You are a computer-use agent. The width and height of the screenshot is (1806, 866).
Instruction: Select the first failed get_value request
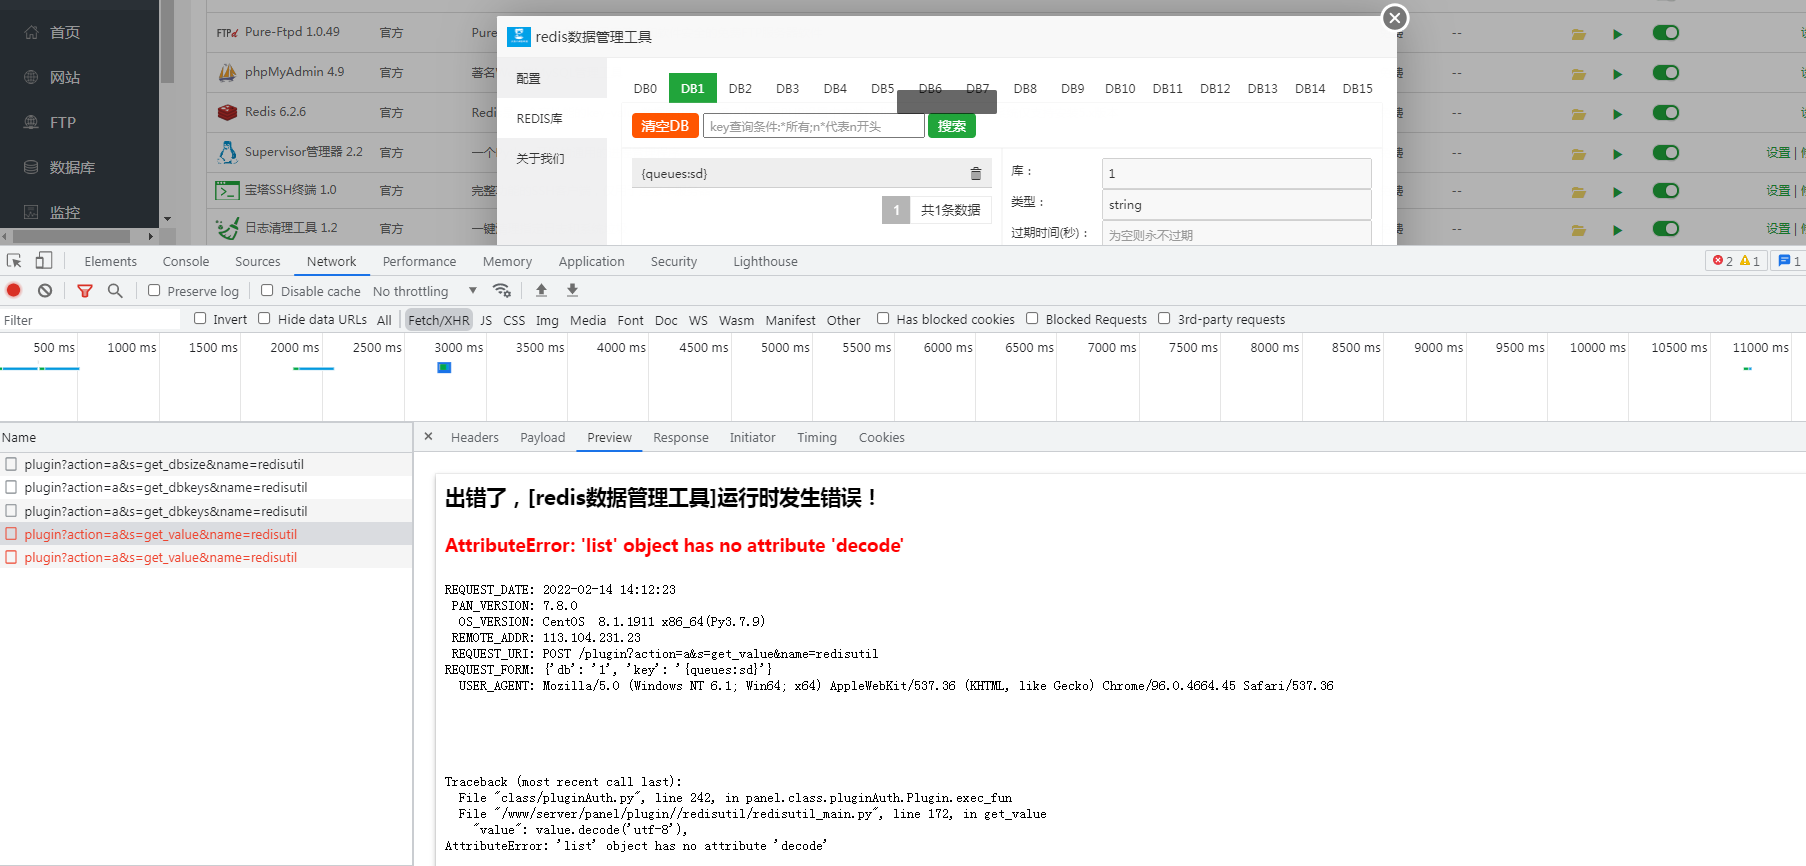206,534
